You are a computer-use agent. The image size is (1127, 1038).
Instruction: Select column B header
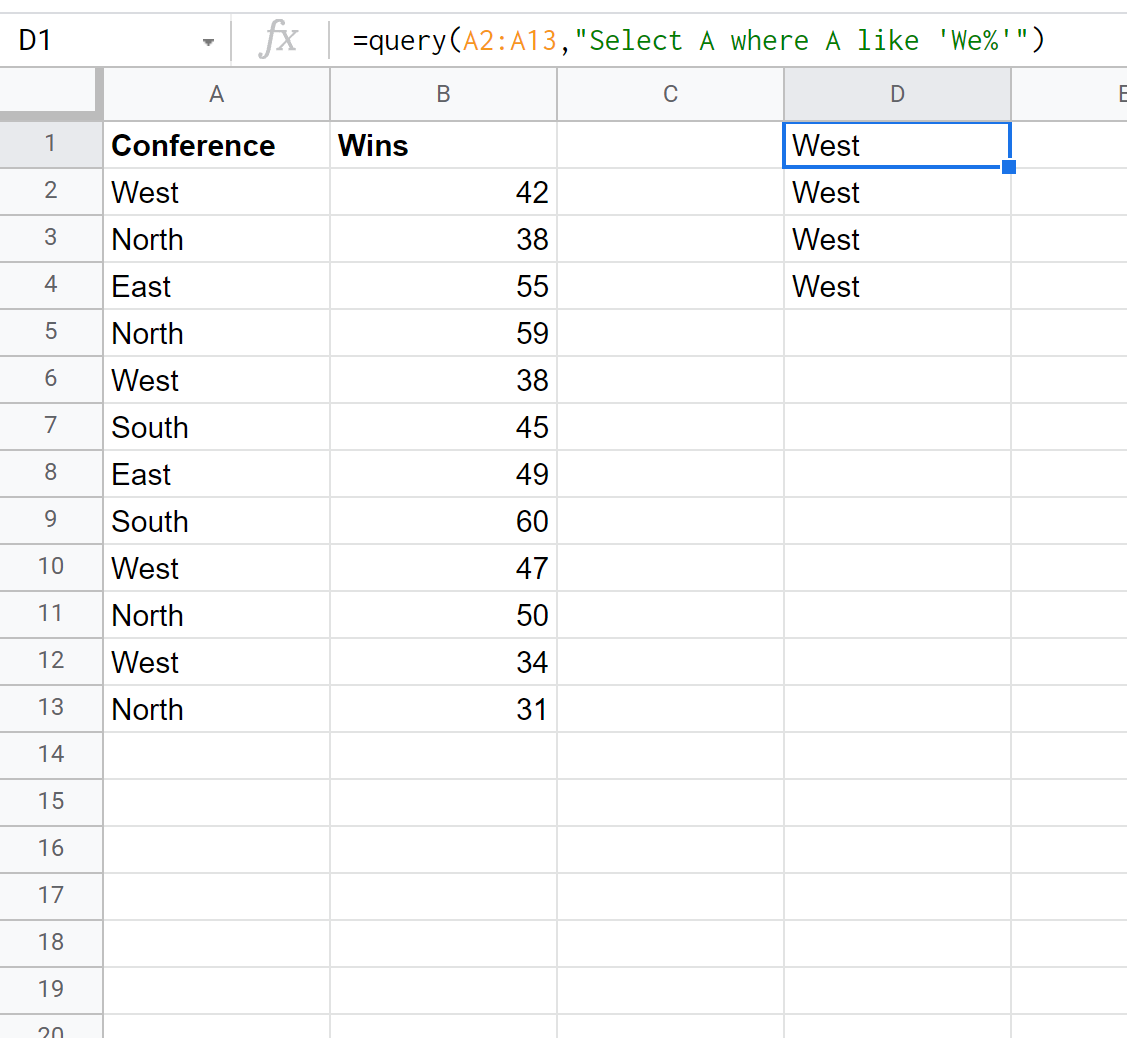click(443, 94)
